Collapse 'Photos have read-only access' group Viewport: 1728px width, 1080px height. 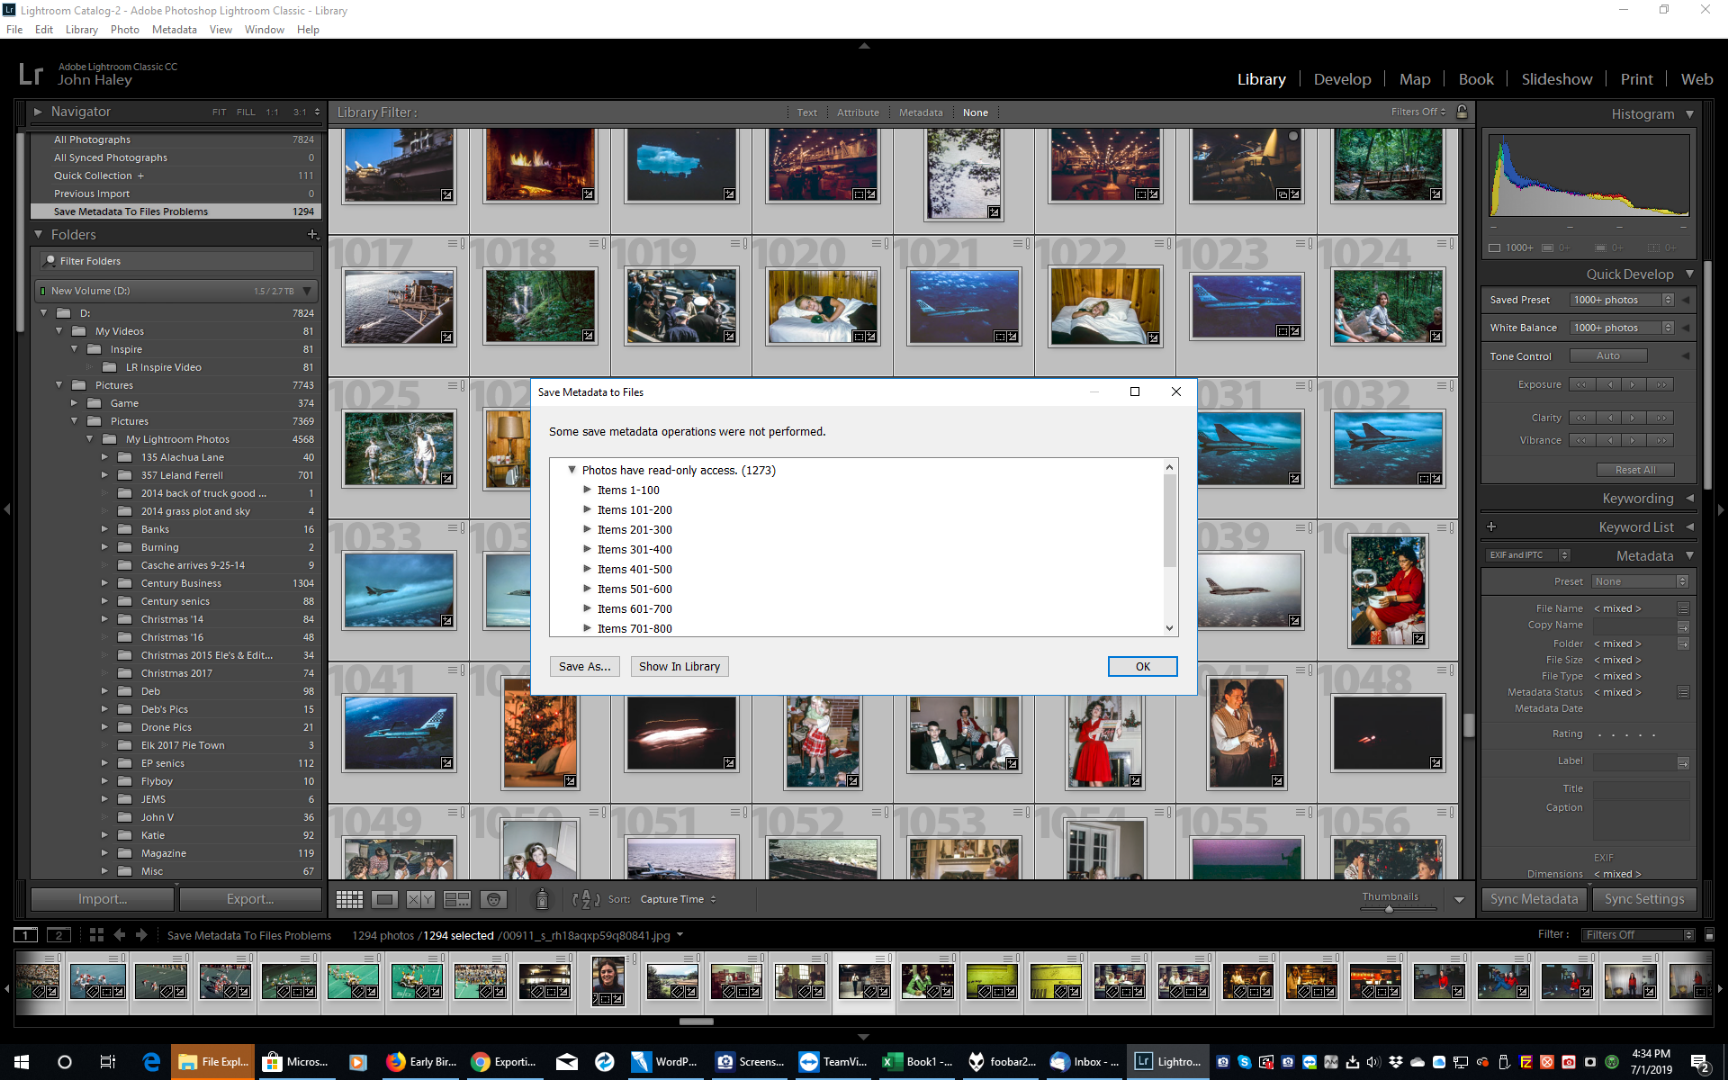pyautogui.click(x=572, y=470)
